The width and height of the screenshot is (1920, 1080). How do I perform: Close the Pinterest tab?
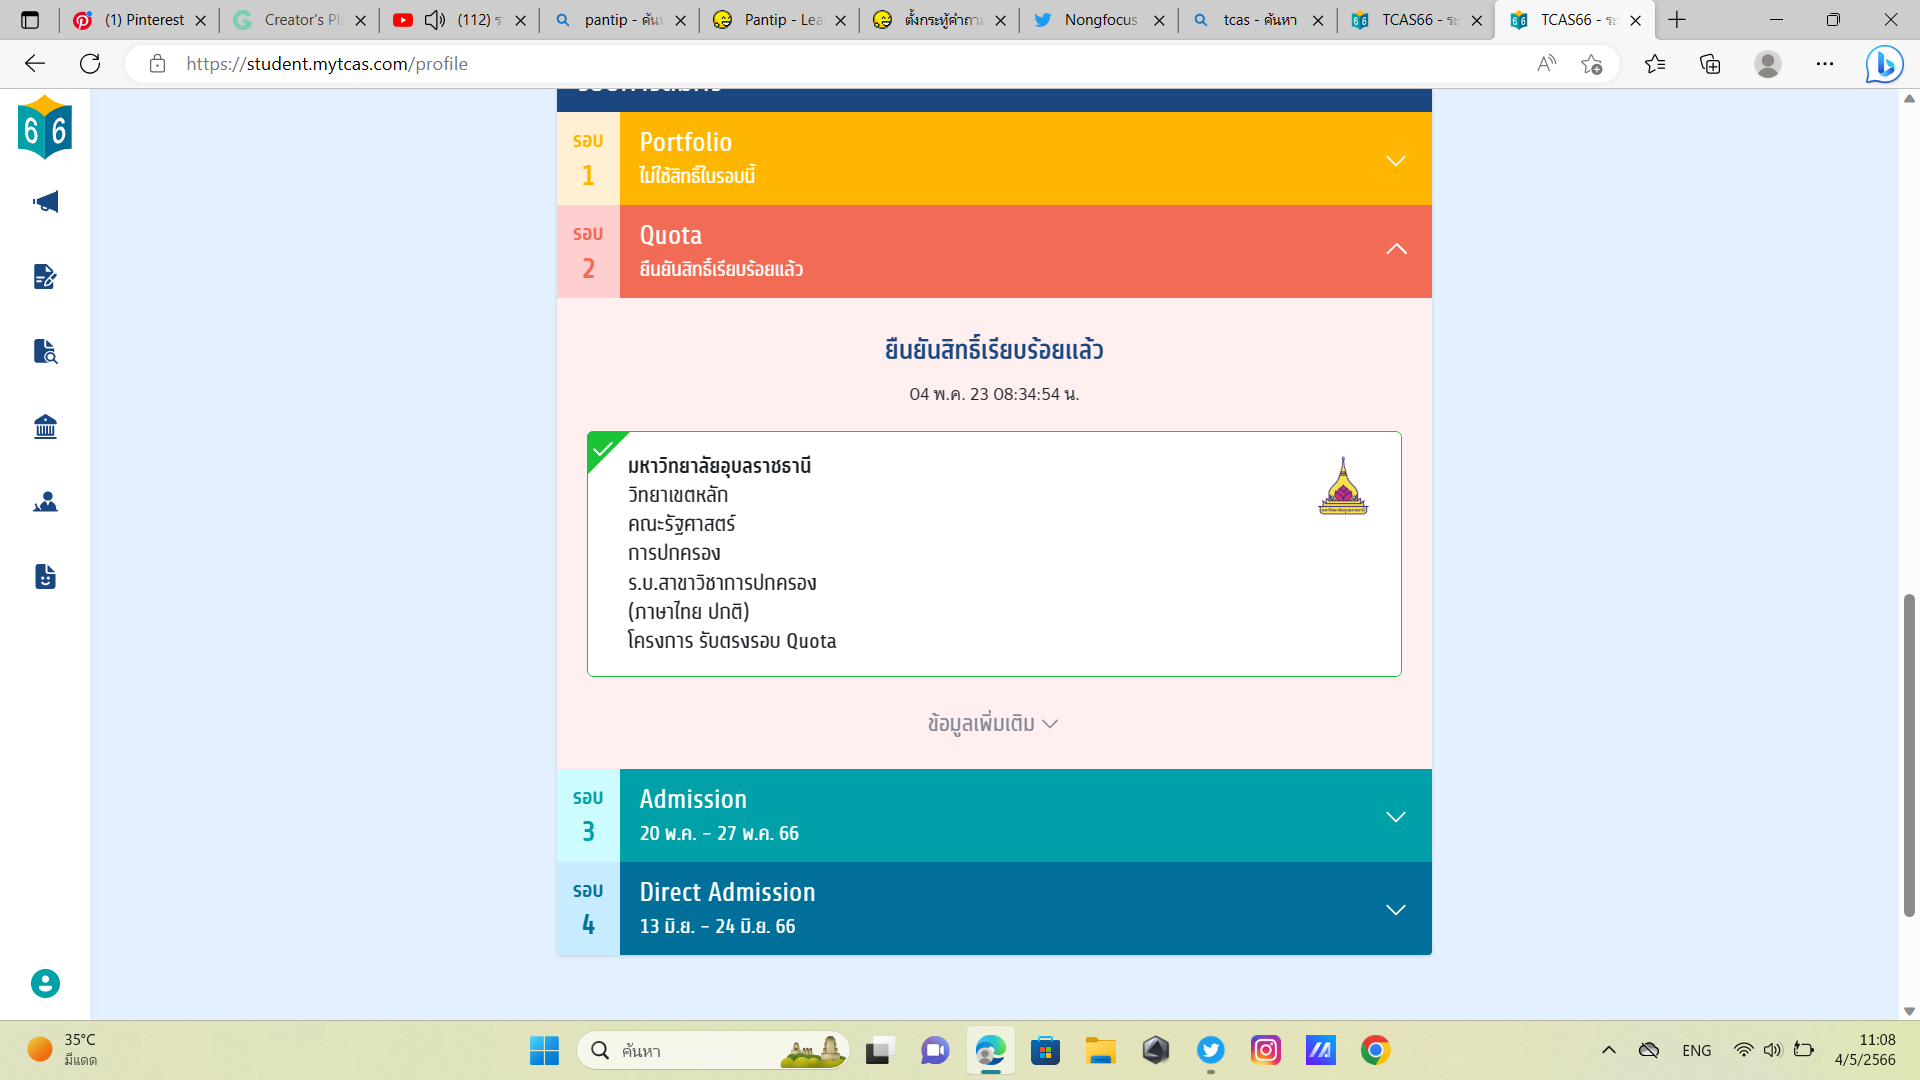(200, 20)
